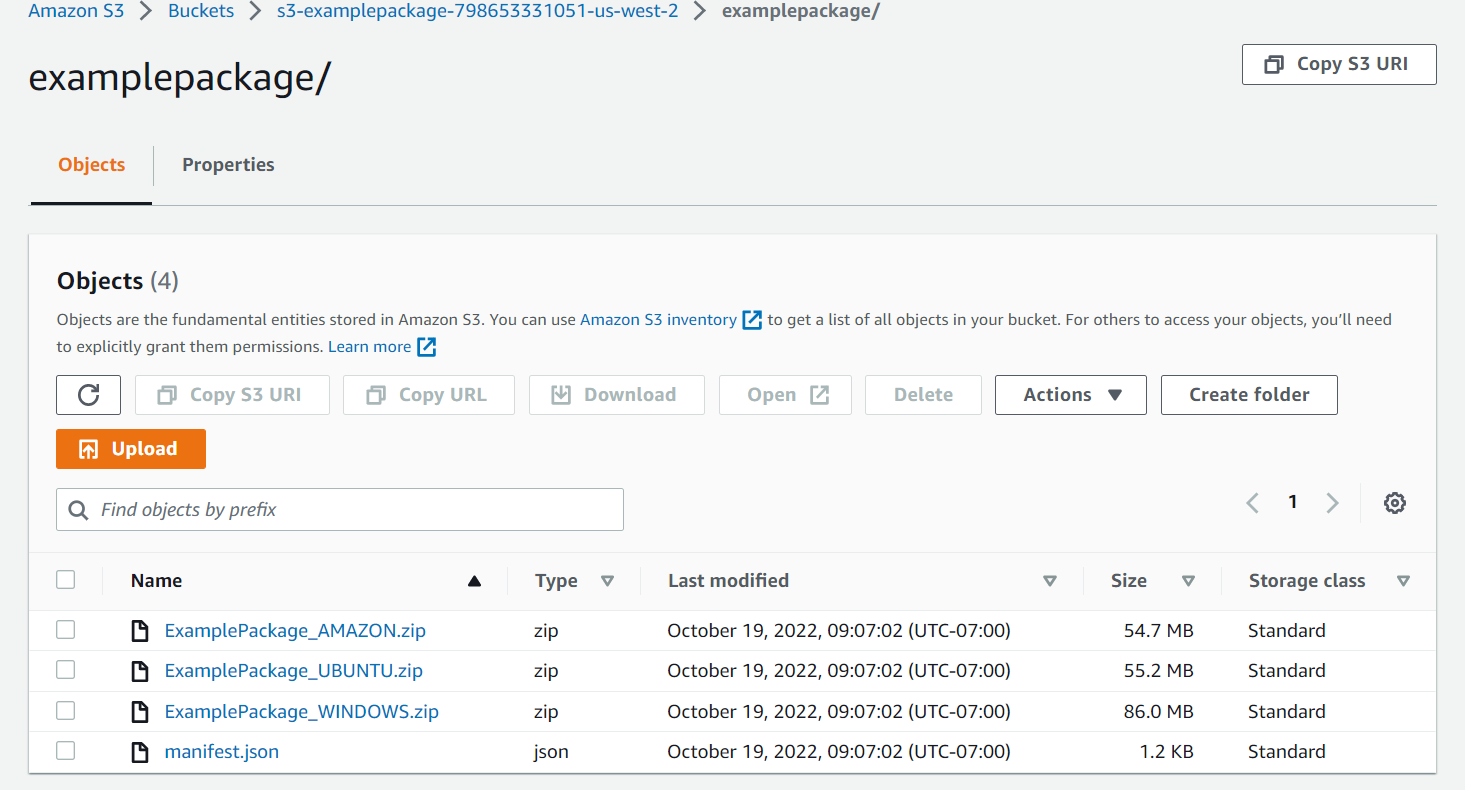
Task: Switch to the Properties tab
Action: [228, 164]
